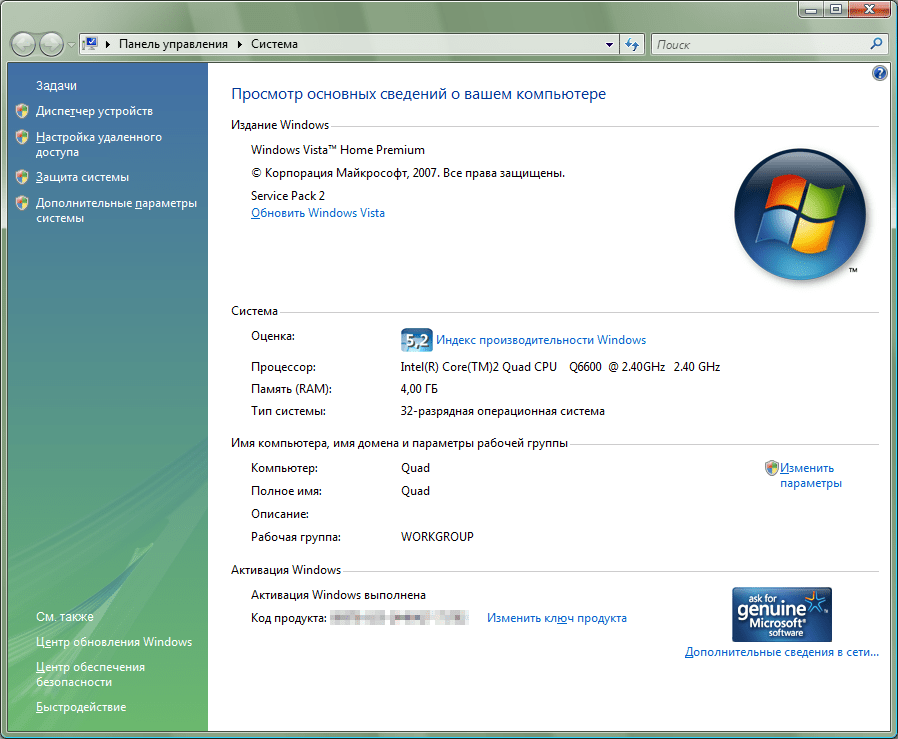Image resolution: width=898 pixels, height=739 pixels.
Task: Click Обновить Windows Vista link
Action: [x=318, y=213]
